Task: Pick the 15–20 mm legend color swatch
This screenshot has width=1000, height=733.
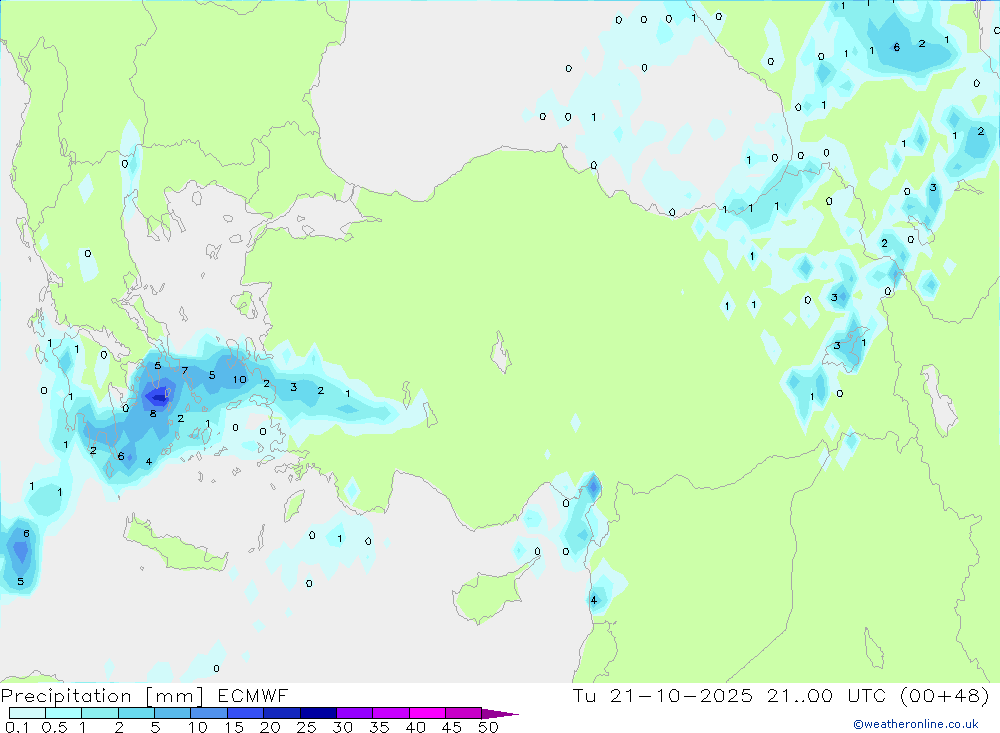Action: tap(246, 713)
